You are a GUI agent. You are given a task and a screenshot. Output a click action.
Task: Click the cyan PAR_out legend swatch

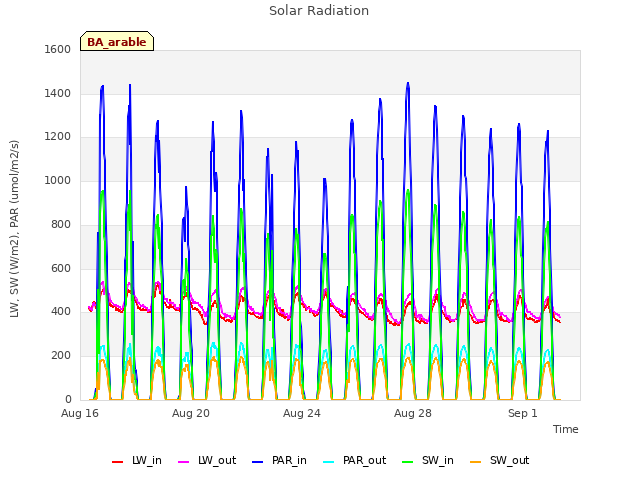pos(329,462)
